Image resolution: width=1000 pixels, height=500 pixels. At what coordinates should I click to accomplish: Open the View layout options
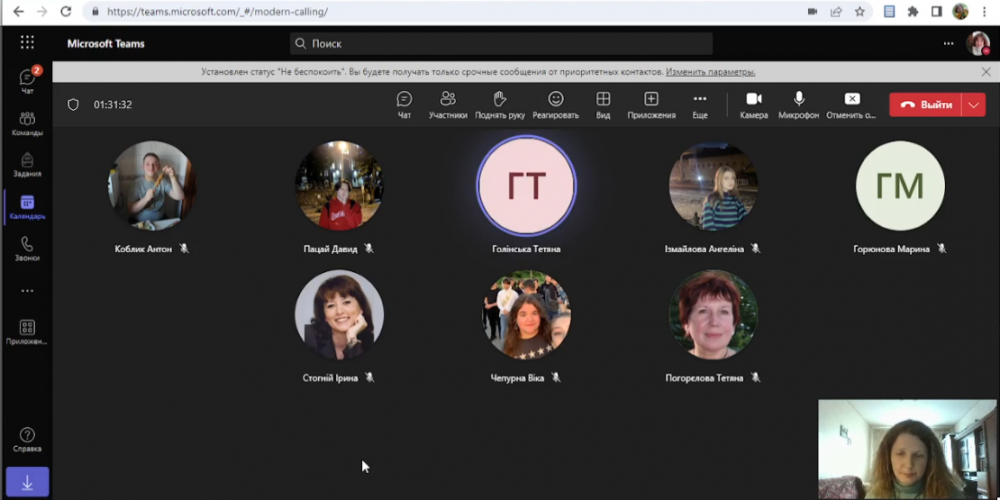coord(603,104)
